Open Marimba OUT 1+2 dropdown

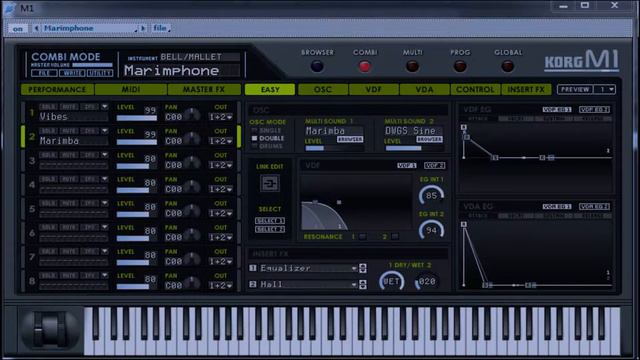coord(220,141)
